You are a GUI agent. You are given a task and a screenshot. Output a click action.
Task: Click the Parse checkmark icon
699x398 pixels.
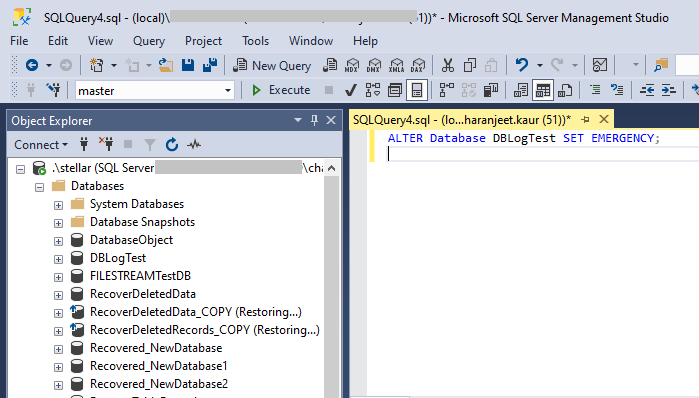351,90
